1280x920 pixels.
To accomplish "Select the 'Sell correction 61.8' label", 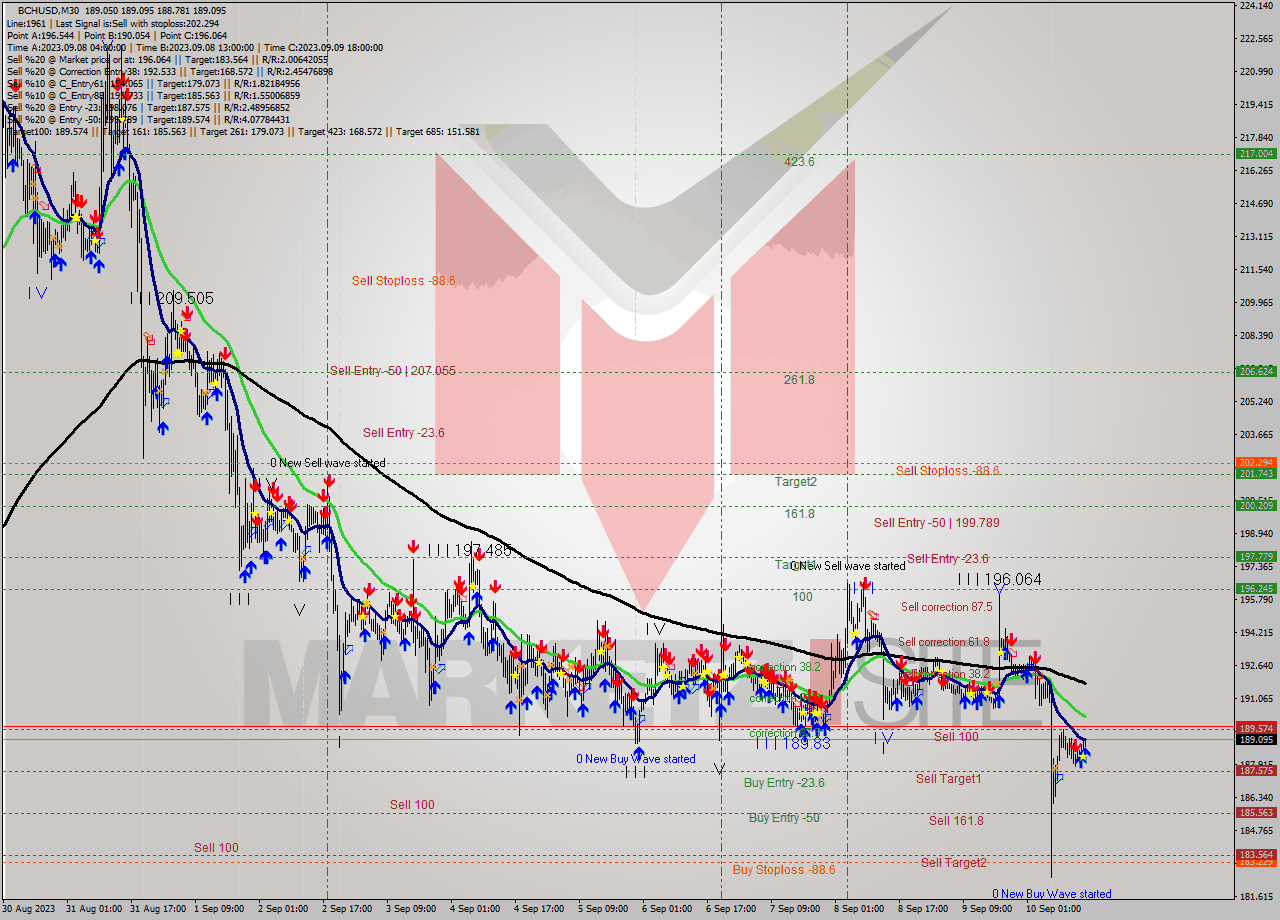I will pyautogui.click(x=943, y=642).
